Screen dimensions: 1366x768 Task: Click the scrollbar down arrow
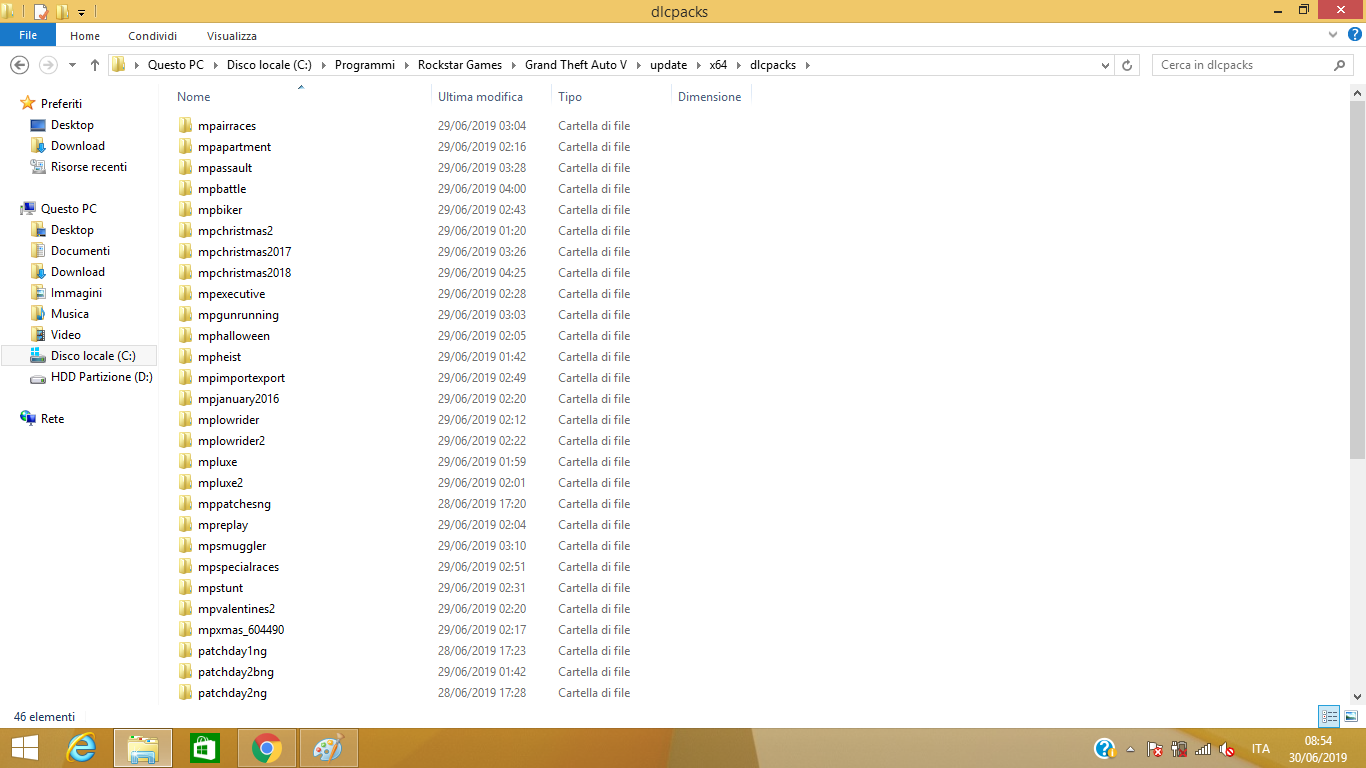[1358, 696]
